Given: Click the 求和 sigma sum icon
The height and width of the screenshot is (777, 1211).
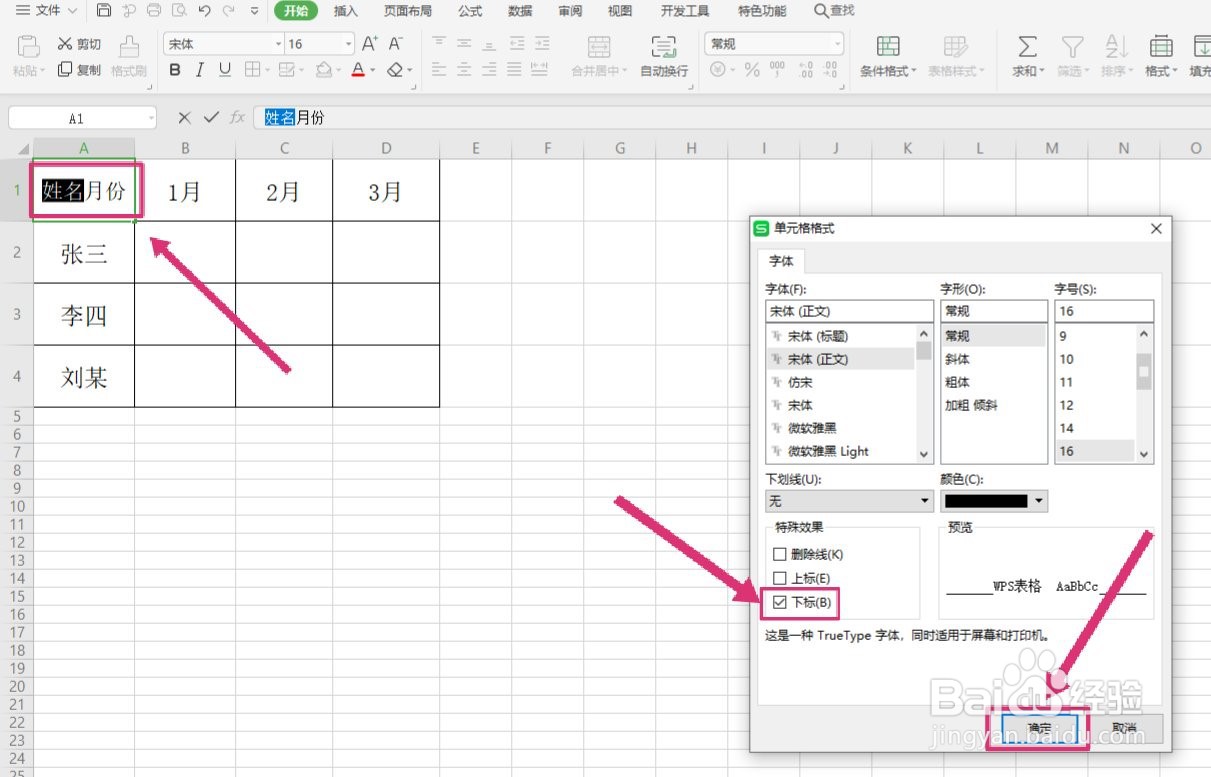Looking at the screenshot, I should (x=1027, y=47).
